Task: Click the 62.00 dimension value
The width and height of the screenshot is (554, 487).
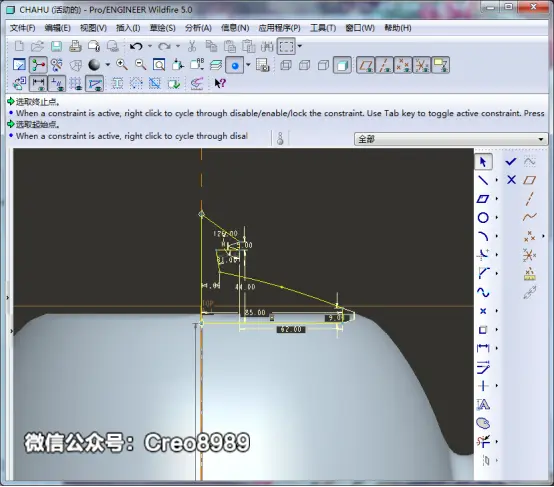Action: pos(291,329)
